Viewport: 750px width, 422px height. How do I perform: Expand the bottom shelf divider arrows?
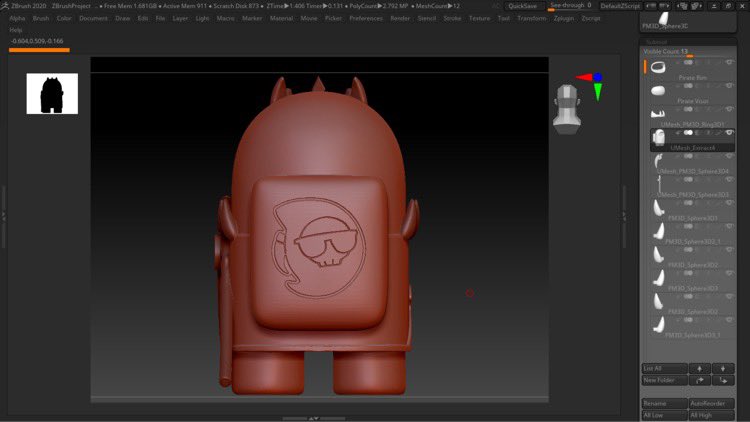coord(313,419)
